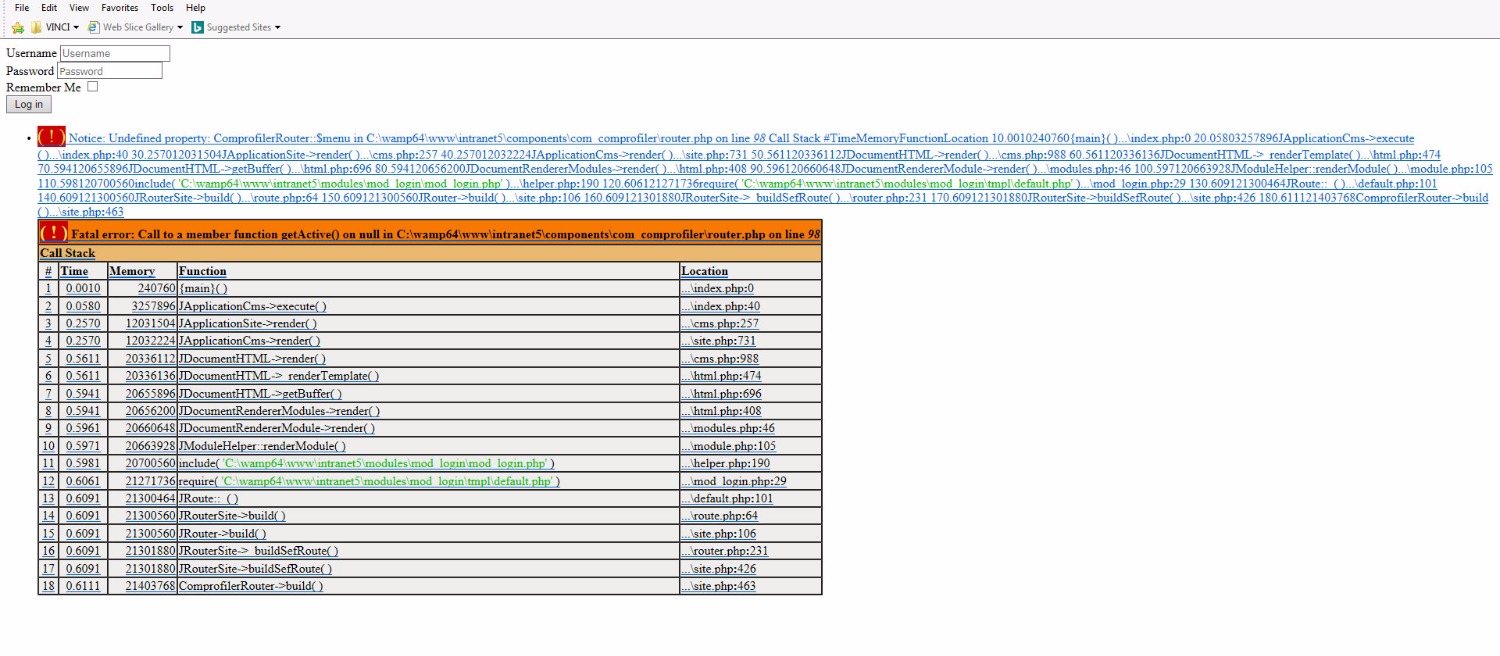Click the ...\router.php:231 location cell

(750, 551)
